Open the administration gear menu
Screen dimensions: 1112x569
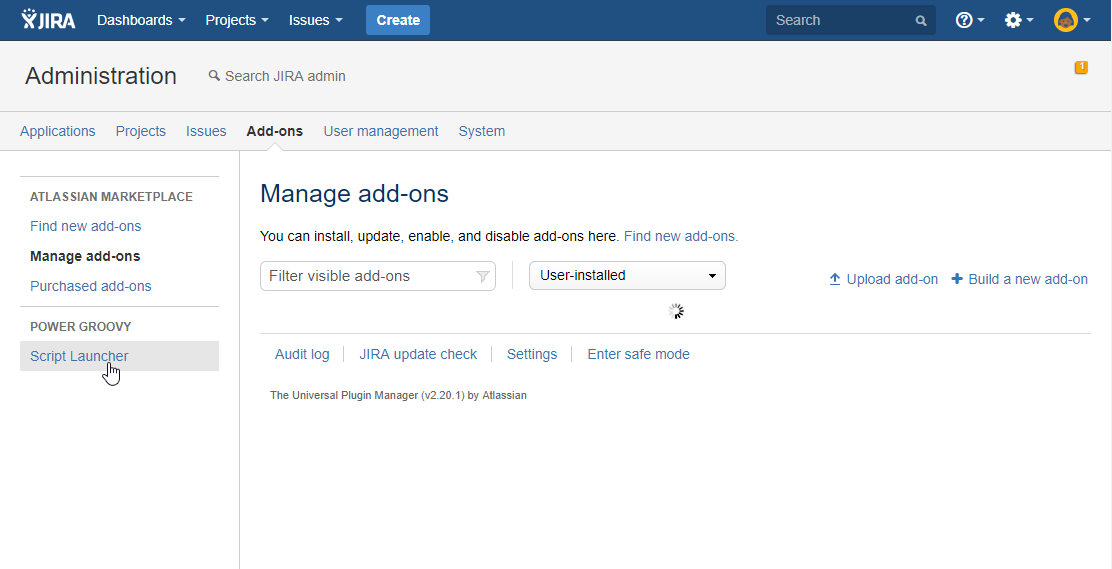pos(1019,21)
